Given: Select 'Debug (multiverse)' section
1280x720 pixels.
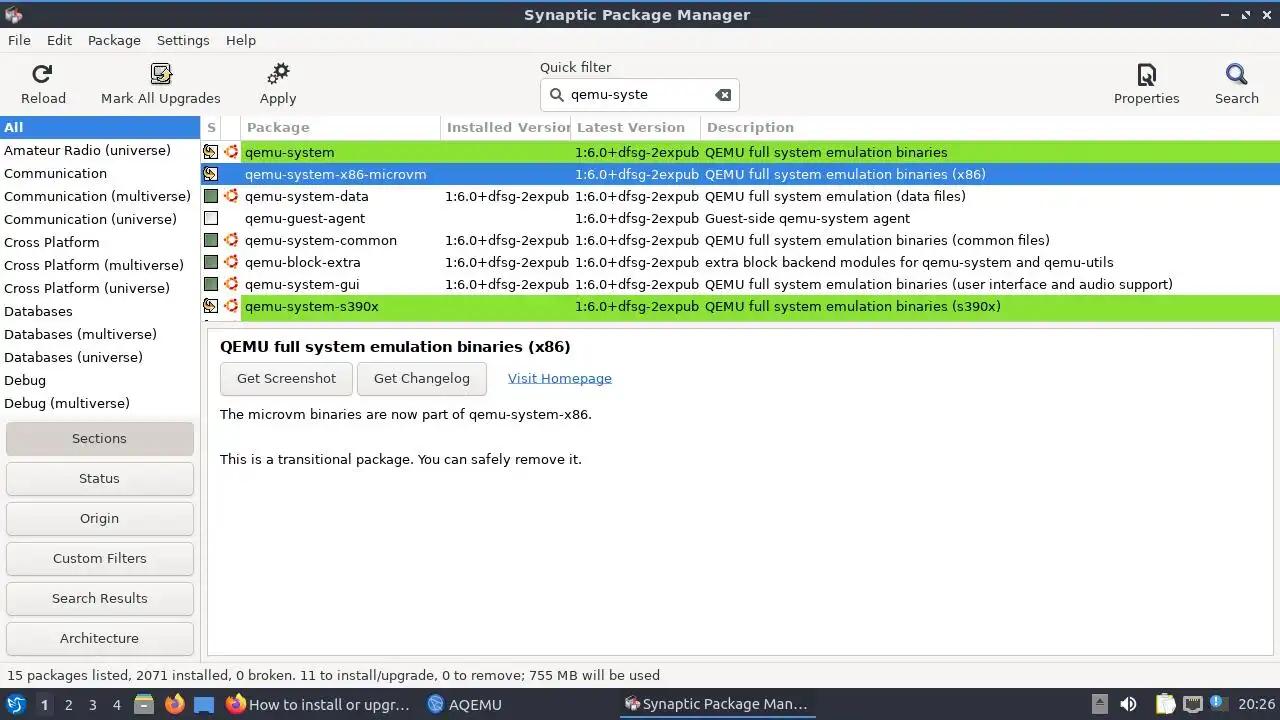Looking at the screenshot, I should point(100,403).
